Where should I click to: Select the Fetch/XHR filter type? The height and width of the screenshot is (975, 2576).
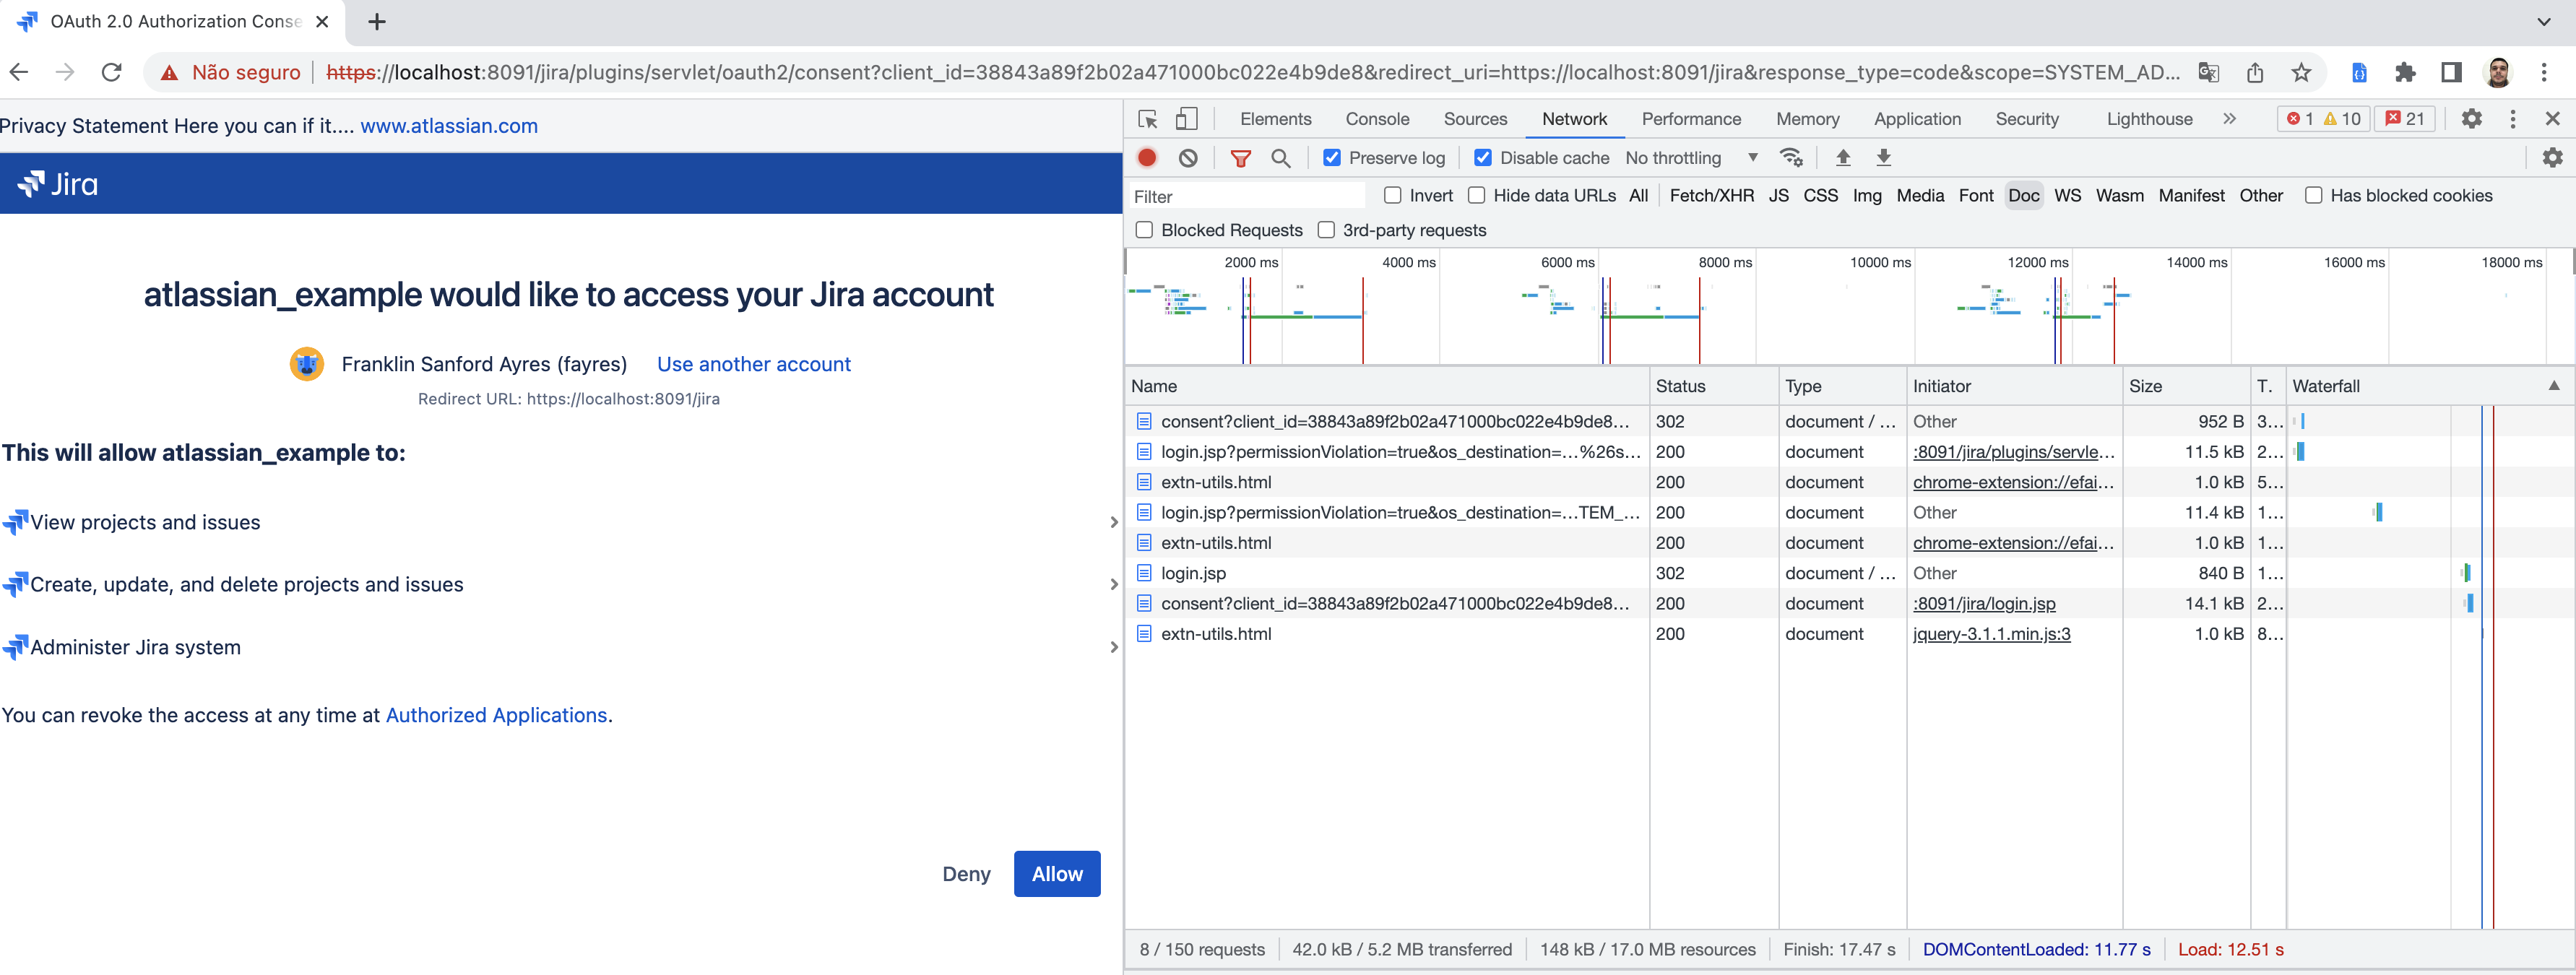pos(1711,196)
